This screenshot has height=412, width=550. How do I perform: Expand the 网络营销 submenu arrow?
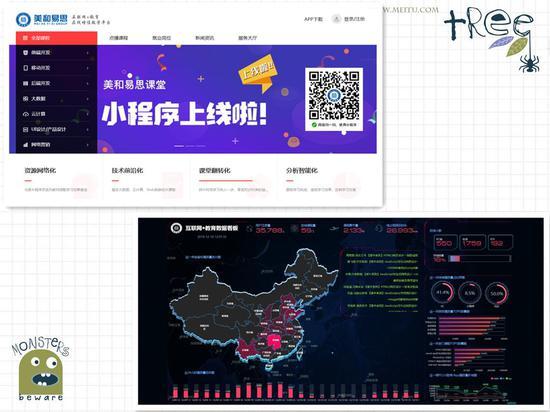click(87, 145)
